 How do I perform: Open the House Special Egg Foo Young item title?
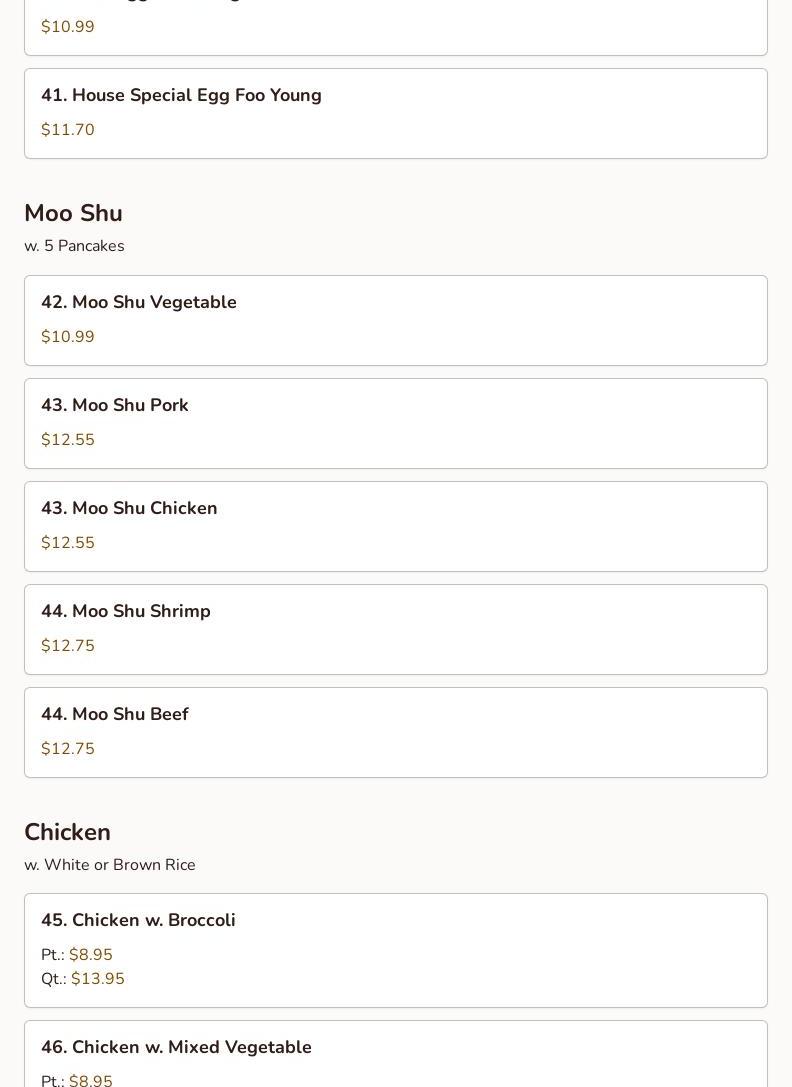click(x=181, y=95)
